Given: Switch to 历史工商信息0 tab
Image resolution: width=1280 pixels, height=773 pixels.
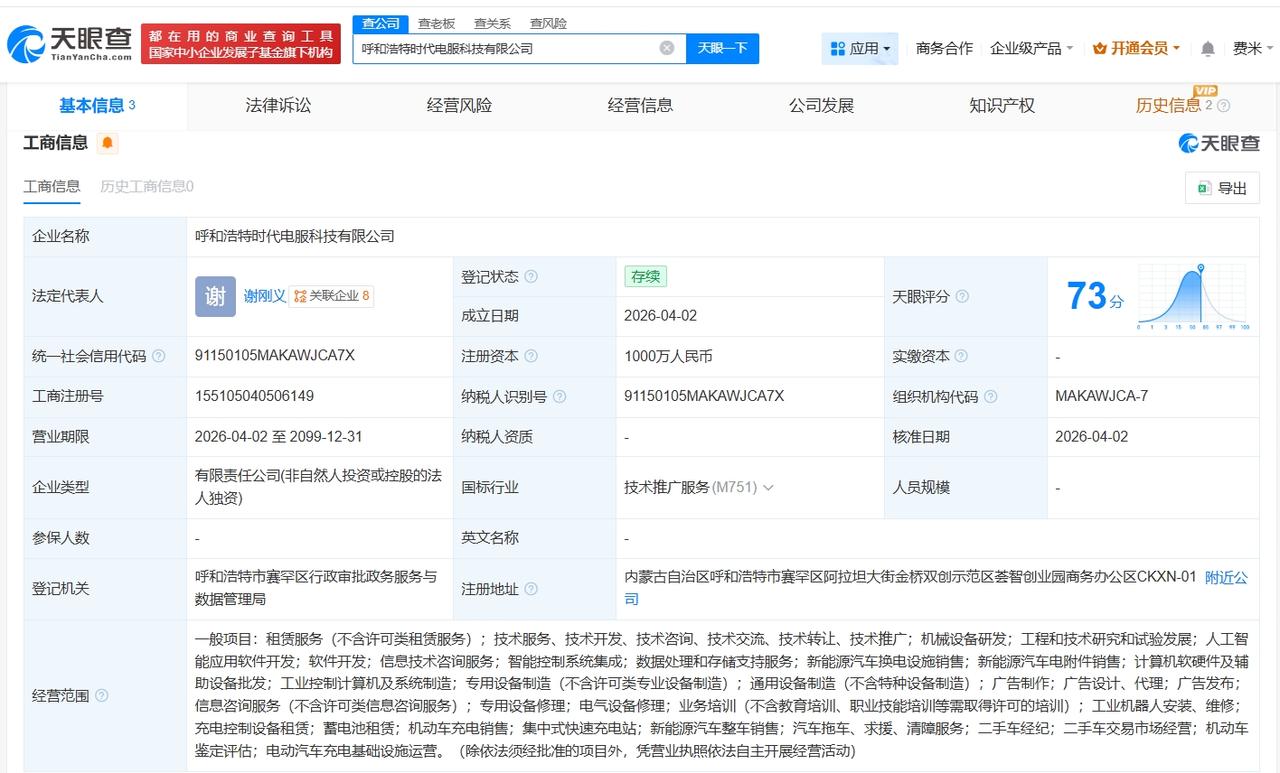Looking at the screenshot, I should 148,186.
